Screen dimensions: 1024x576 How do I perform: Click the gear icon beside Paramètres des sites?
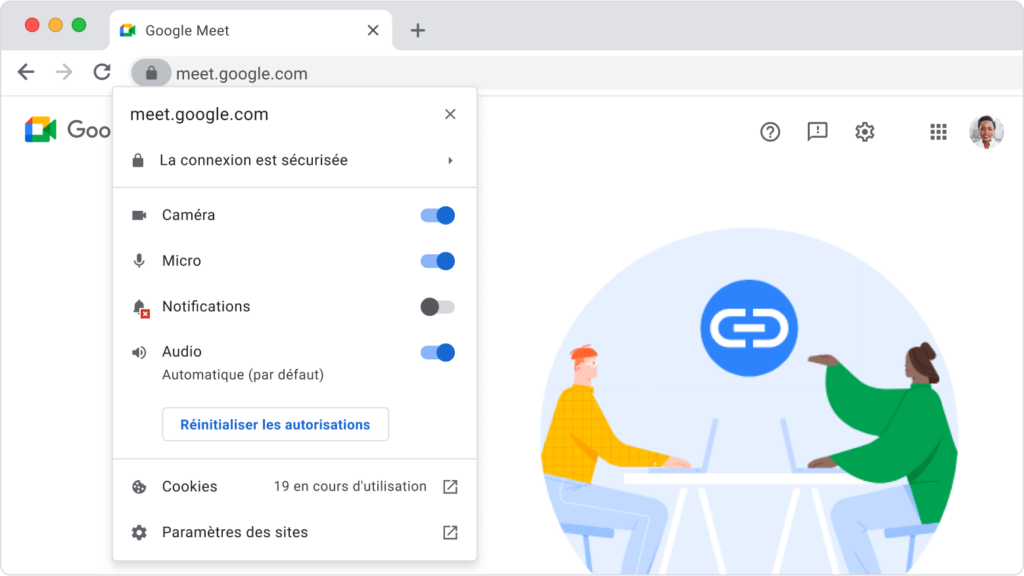[139, 532]
